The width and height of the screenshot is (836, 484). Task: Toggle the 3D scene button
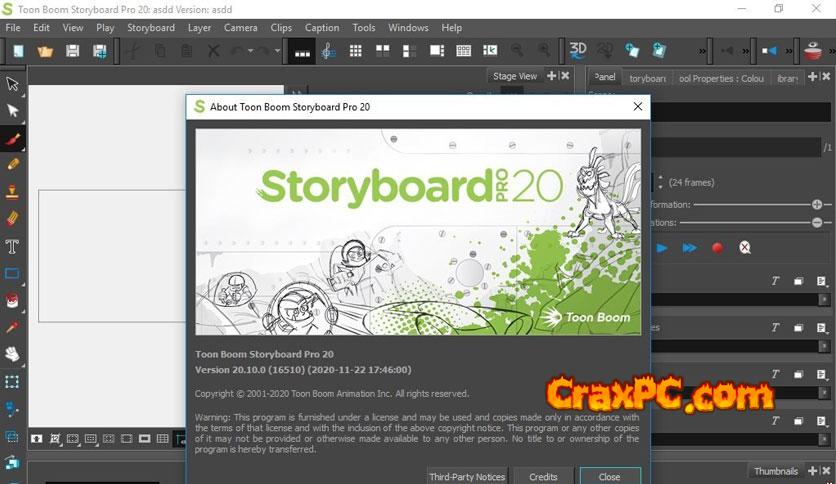tap(578, 50)
